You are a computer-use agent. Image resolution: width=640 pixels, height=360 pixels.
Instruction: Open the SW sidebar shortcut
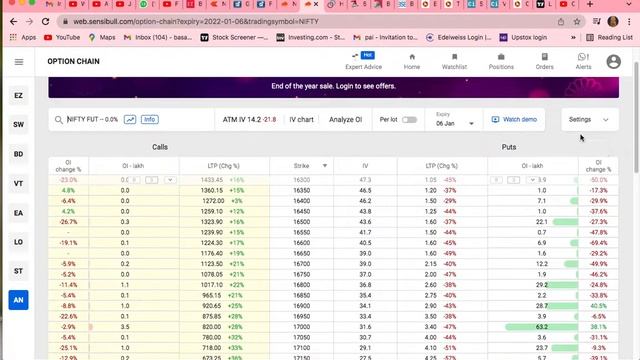click(x=18, y=124)
